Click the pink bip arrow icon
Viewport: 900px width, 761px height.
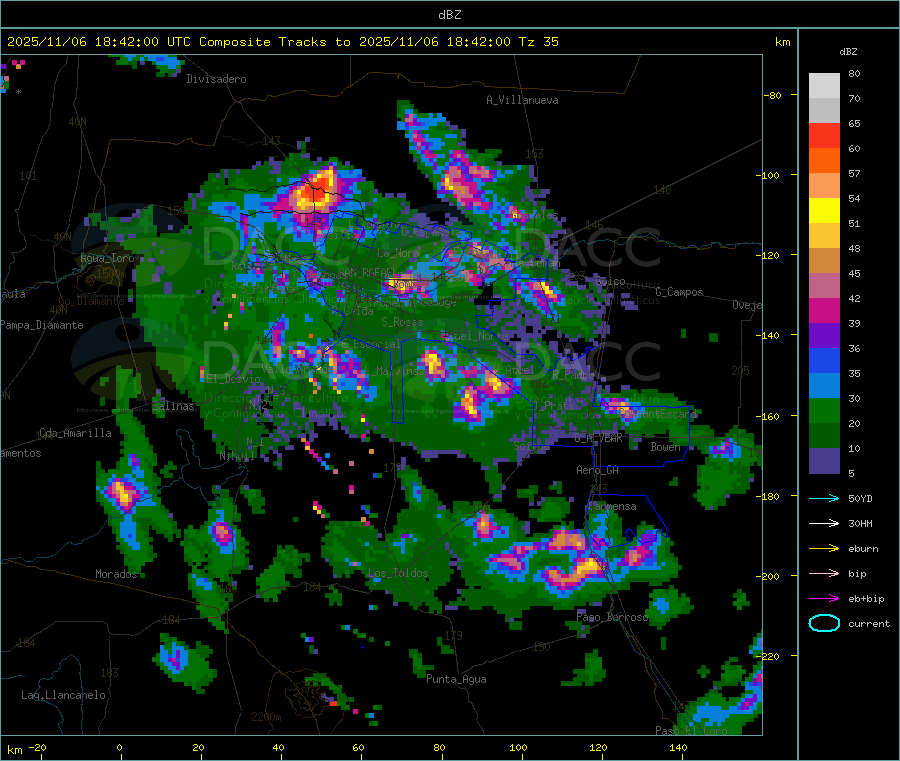(x=824, y=573)
